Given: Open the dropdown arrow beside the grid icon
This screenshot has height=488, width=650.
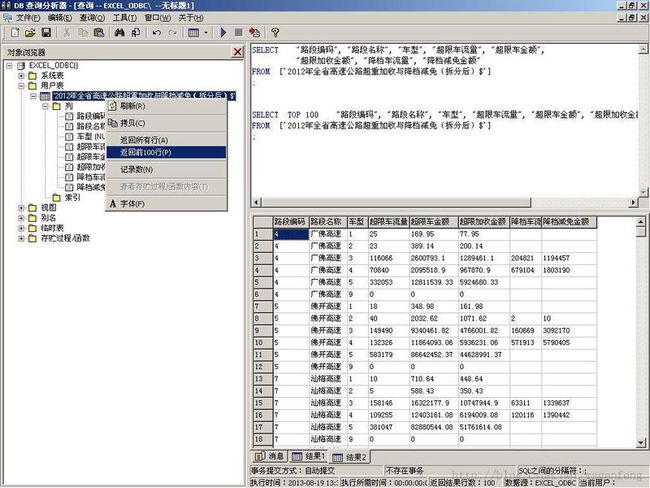Looking at the screenshot, I should point(206,32).
